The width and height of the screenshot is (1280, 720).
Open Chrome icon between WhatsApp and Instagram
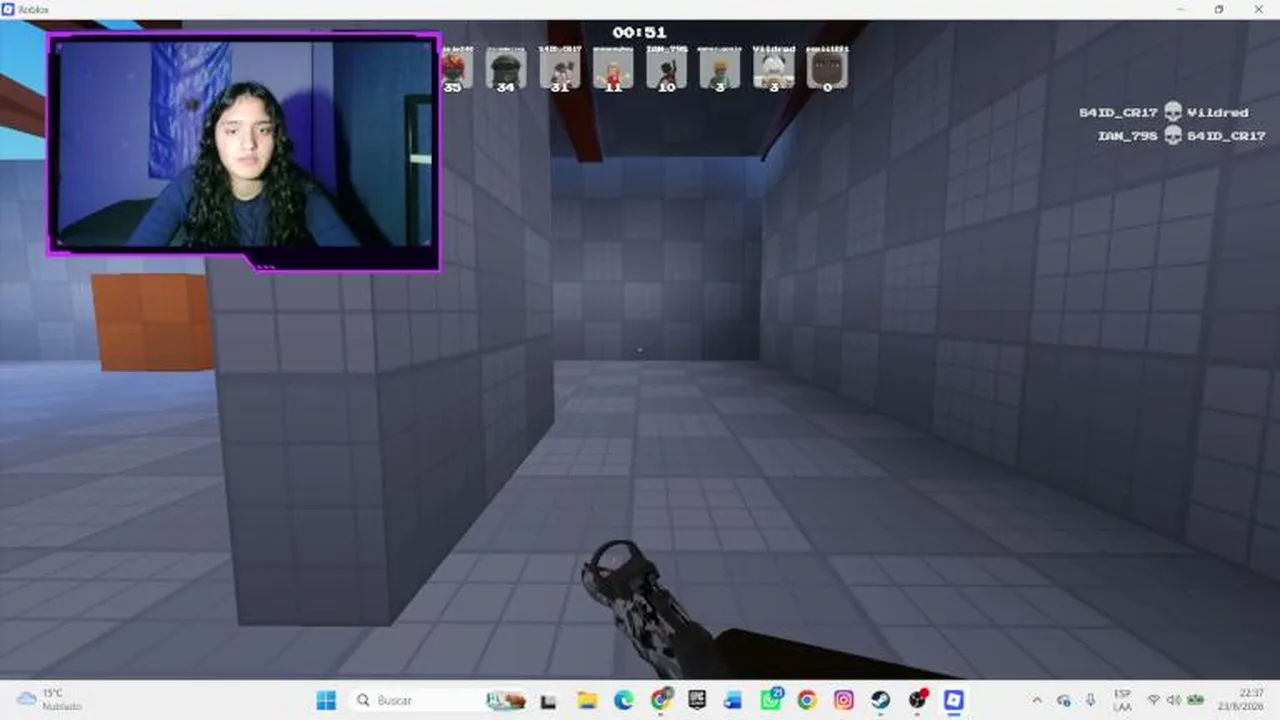pos(807,700)
